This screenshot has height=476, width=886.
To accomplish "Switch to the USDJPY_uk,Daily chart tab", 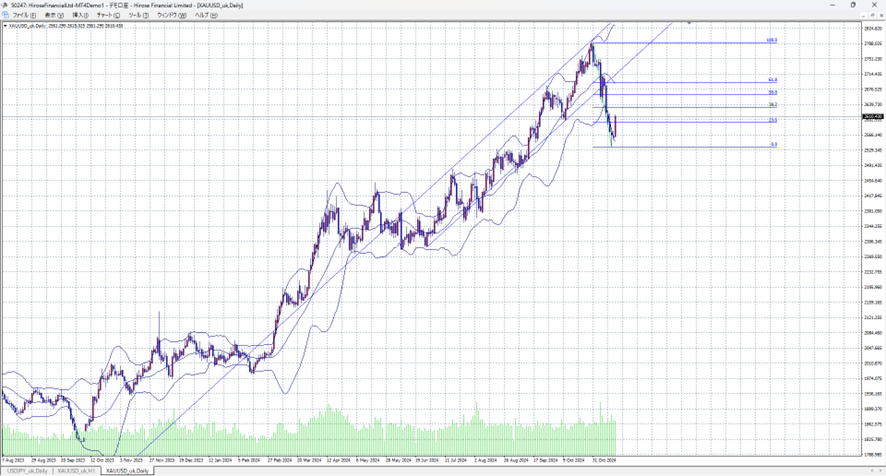I will pyautogui.click(x=27, y=470).
